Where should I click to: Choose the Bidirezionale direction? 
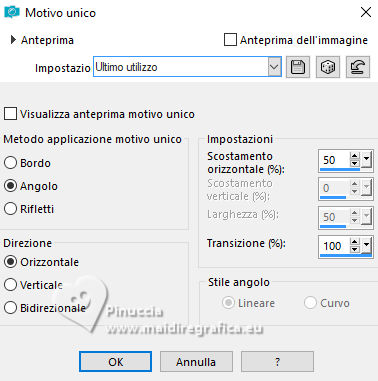[x=10, y=308]
